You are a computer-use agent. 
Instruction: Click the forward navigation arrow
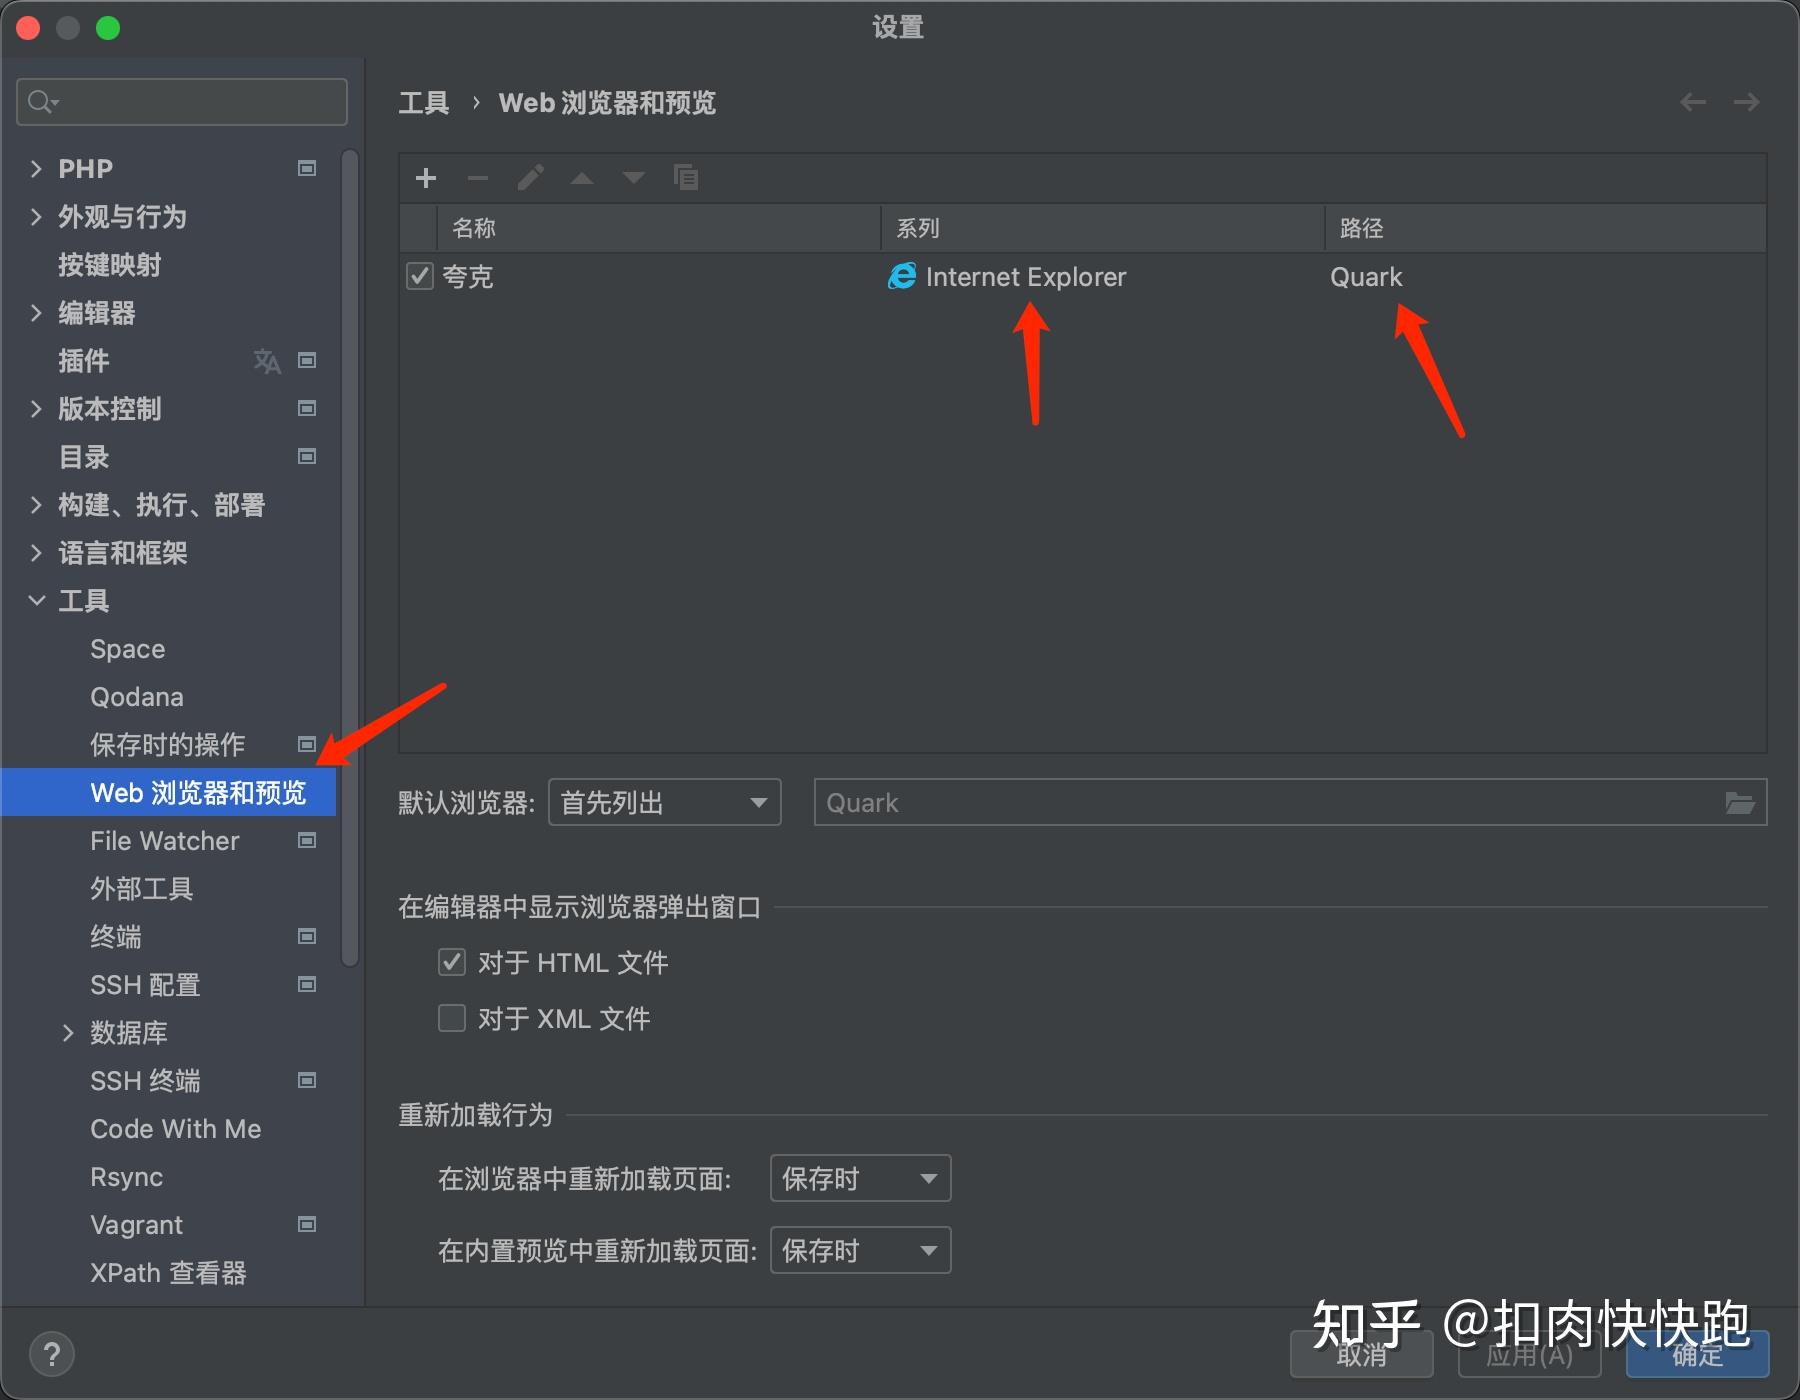coord(1747,102)
